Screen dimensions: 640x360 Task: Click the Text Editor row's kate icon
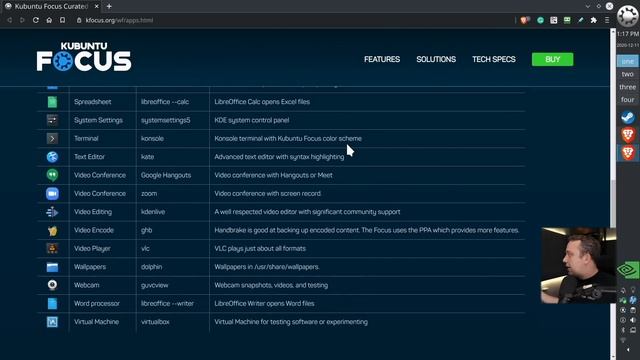(52, 157)
